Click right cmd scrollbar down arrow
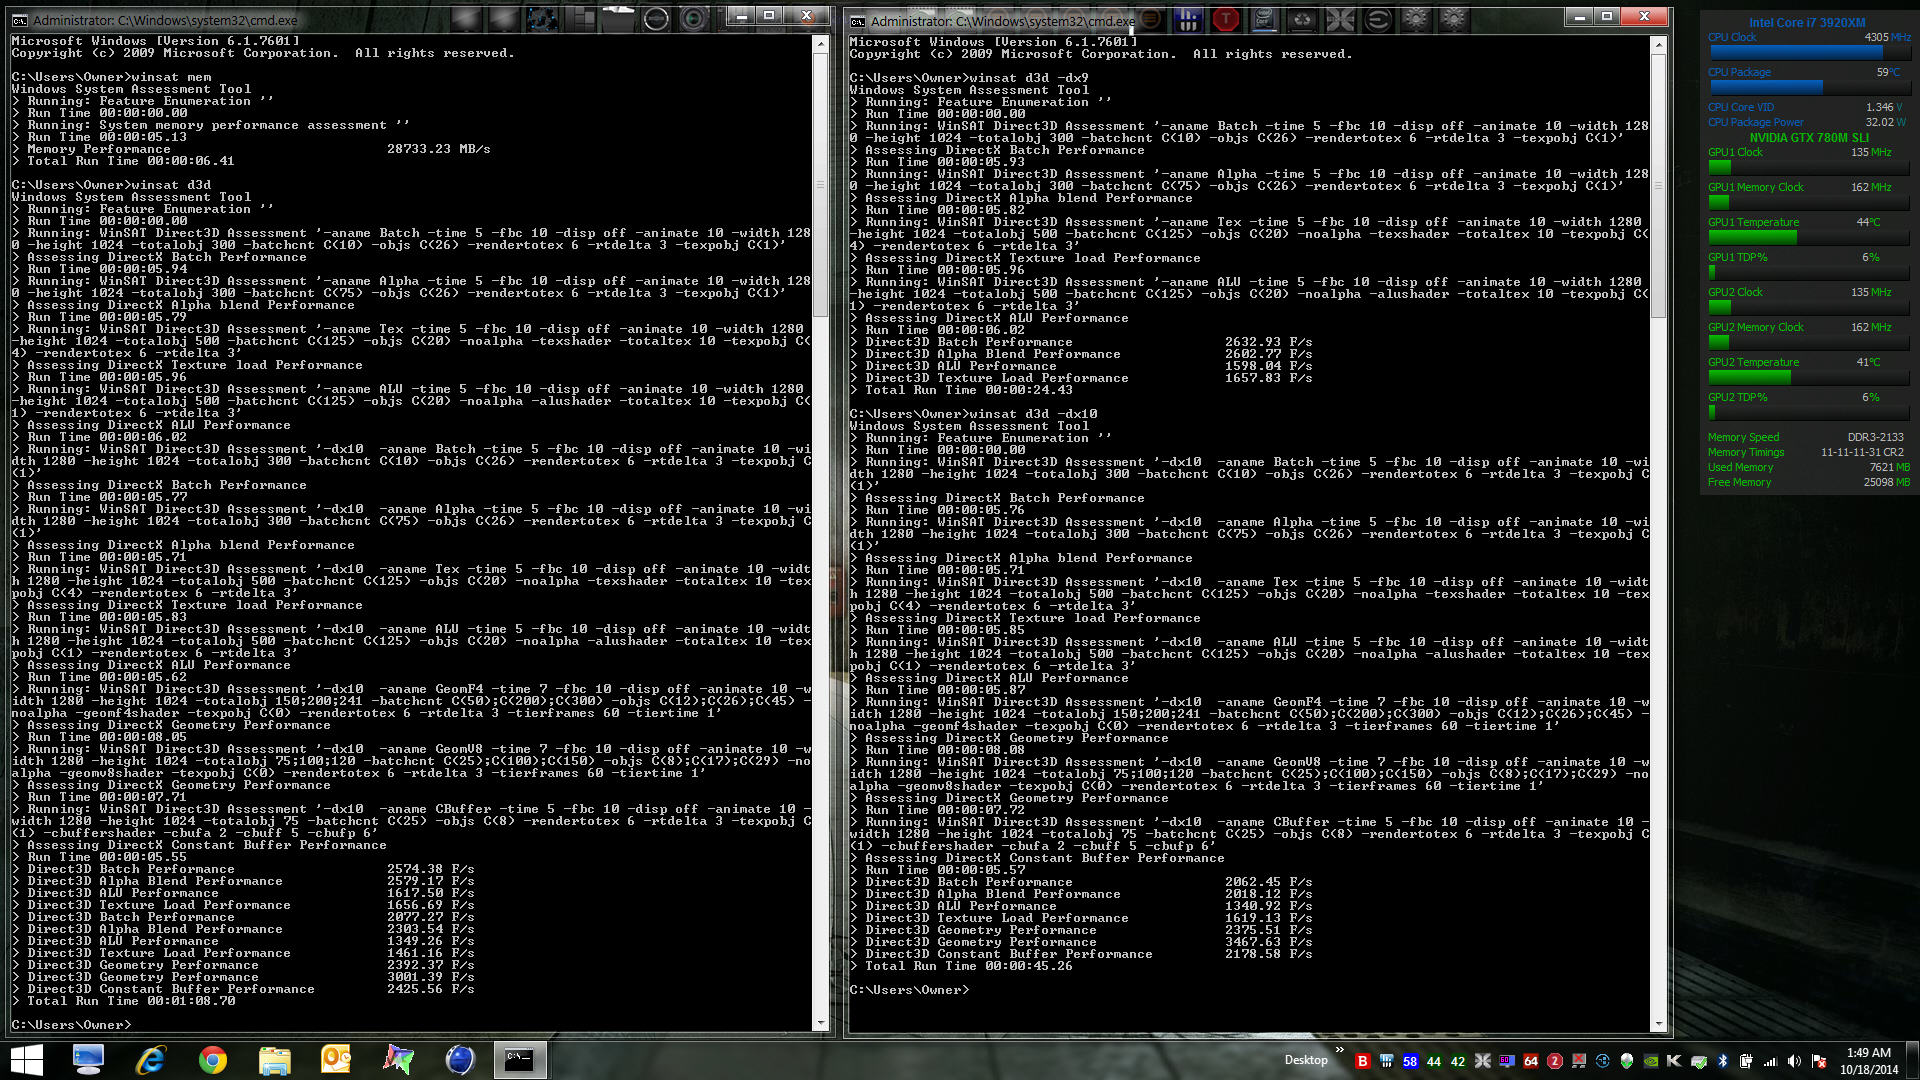The image size is (1920, 1080). coord(1659,1024)
